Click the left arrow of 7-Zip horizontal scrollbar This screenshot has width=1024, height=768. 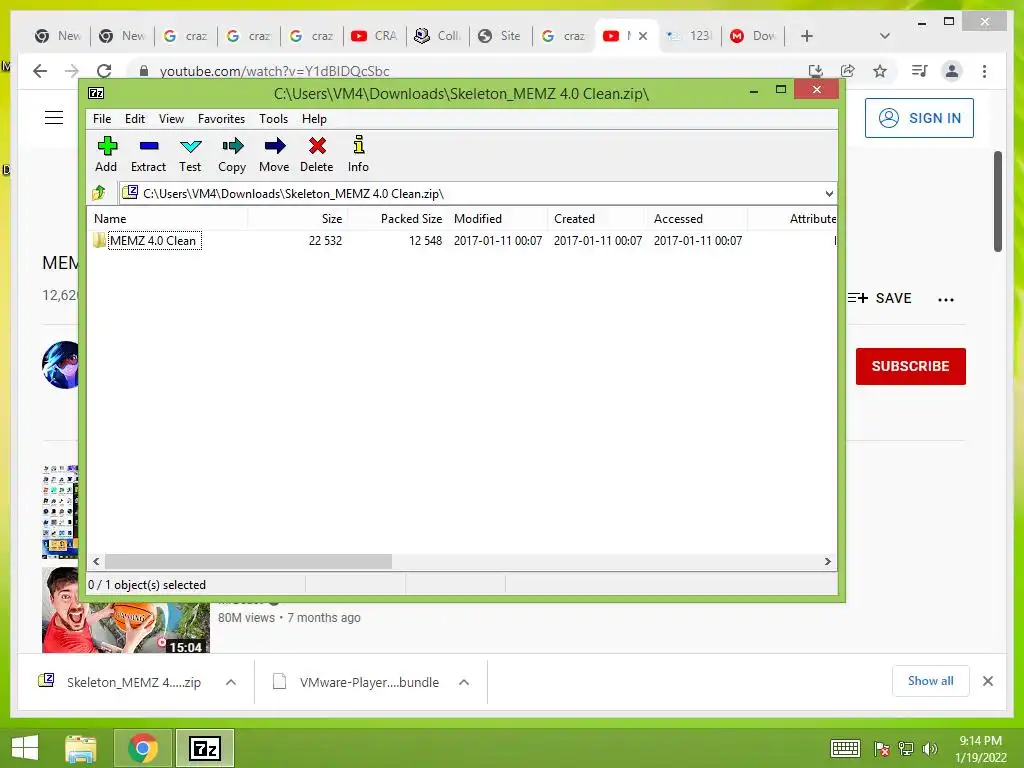tap(97, 562)
